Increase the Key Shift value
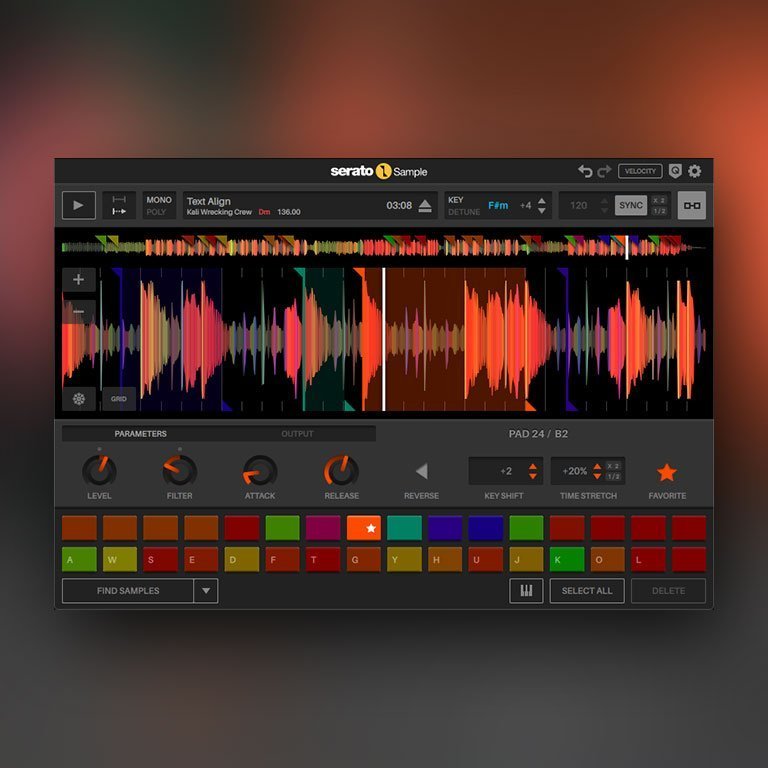This screenshot has height=768, width=768. [533, 466]
